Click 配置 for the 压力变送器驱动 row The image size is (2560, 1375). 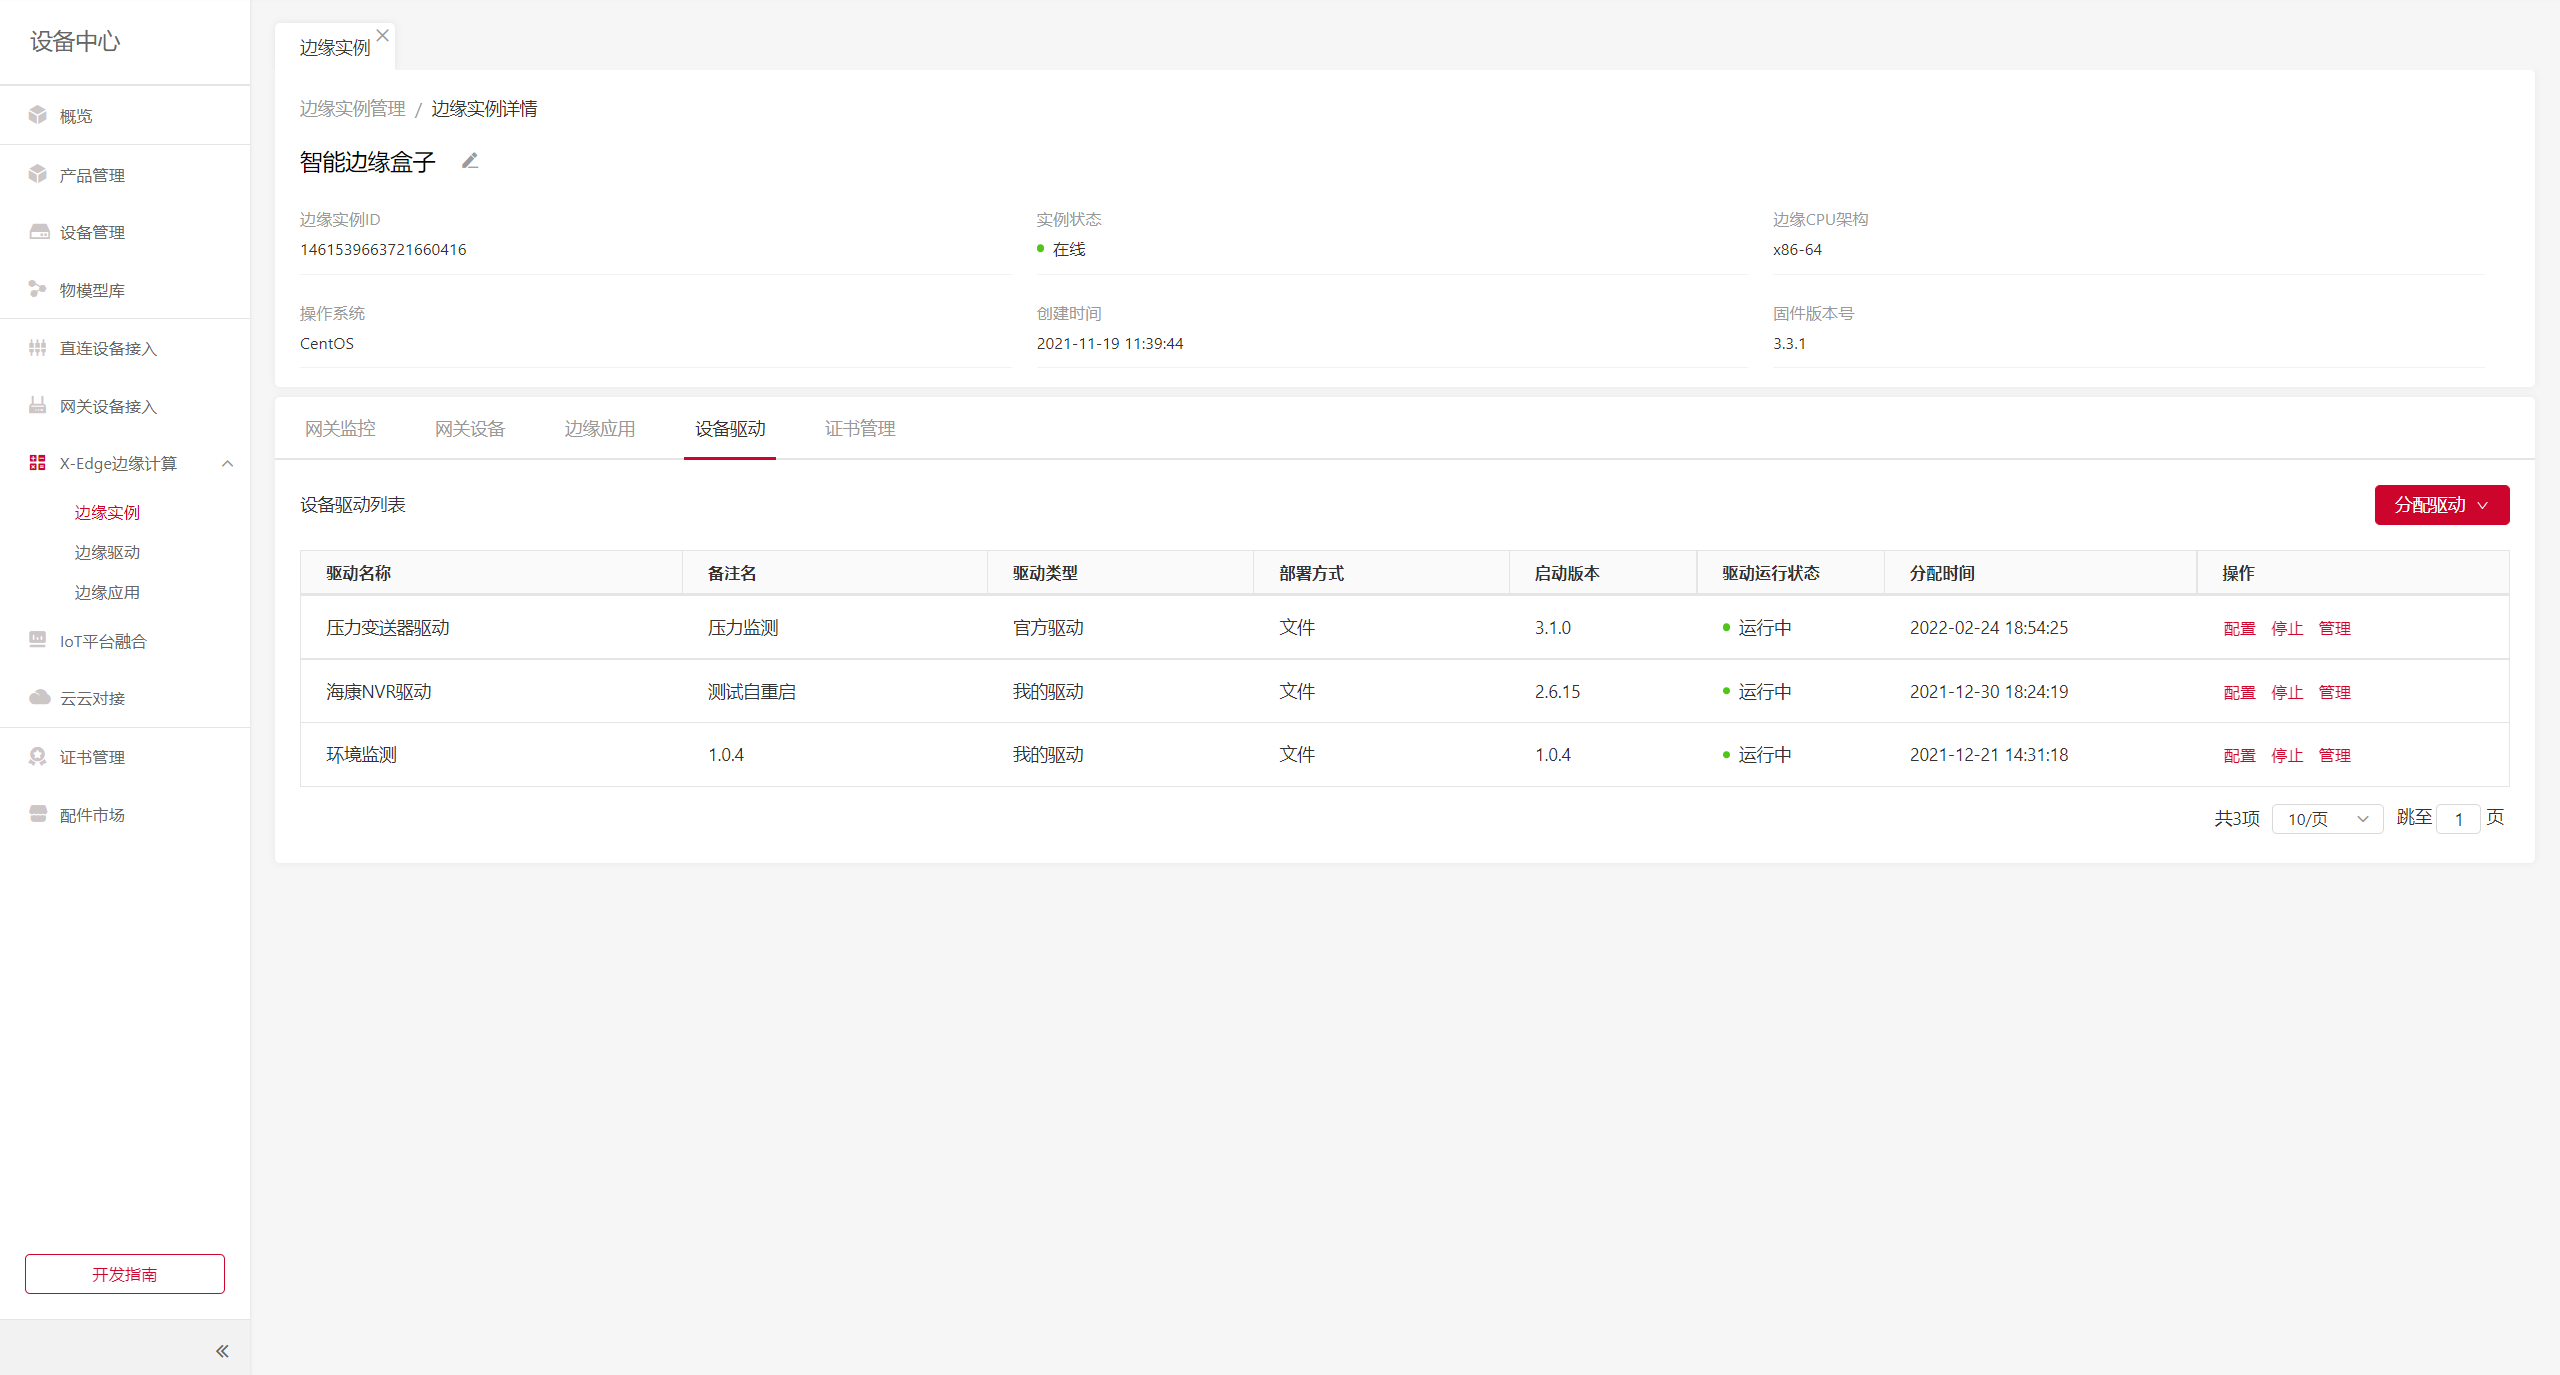point(2239,628)
